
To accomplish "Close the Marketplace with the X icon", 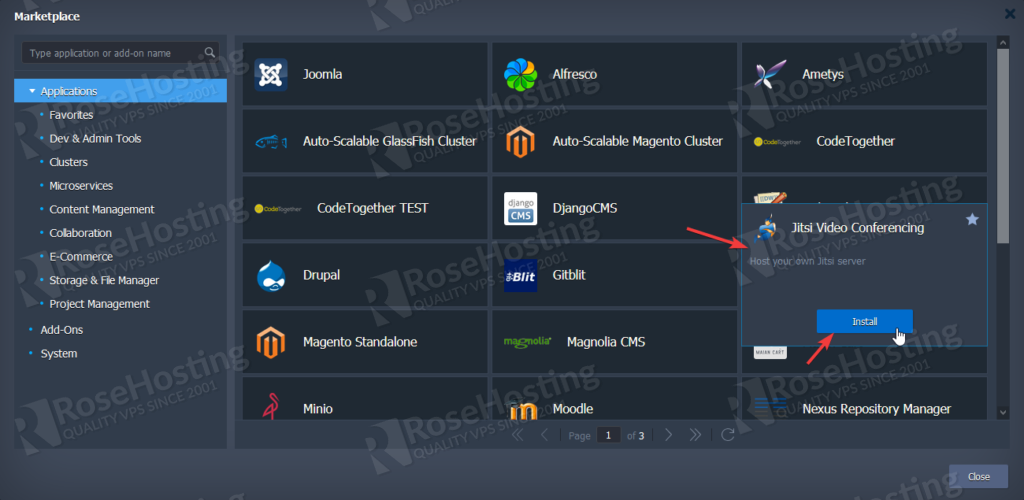I will [1009, 14].
